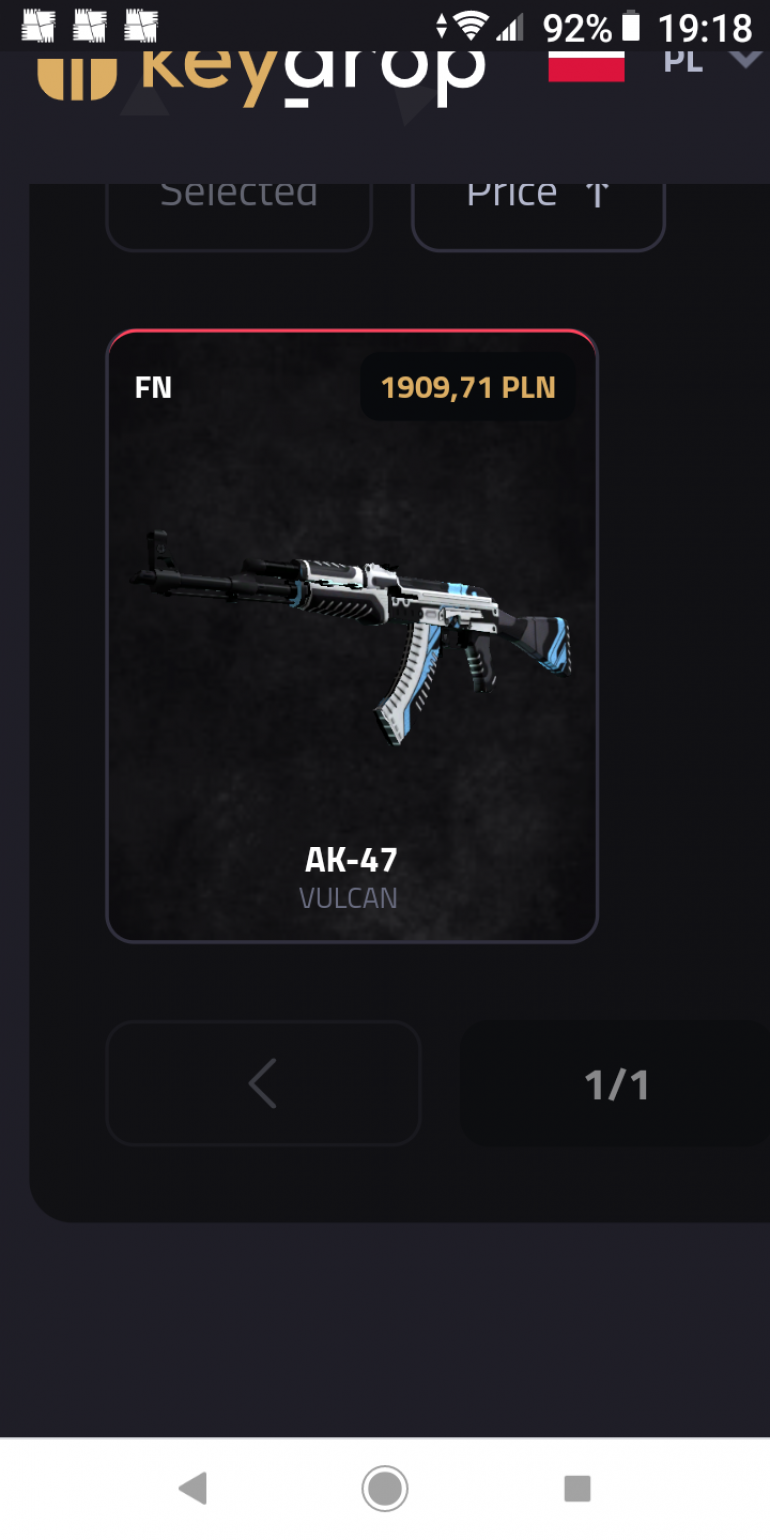The width and height of the screenshot is (770, 1540).
Task: Tap the 1909,71 PLN price tag
Action: [x=468, y=387]
